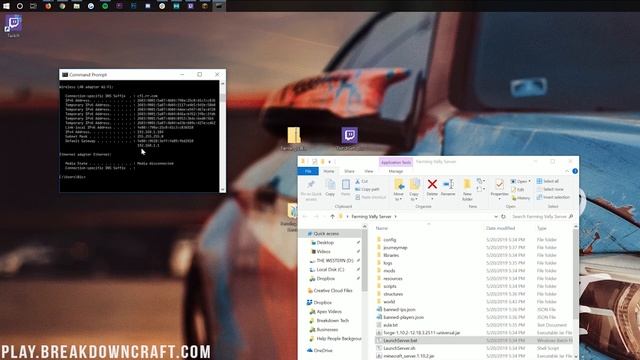
Task: Click the Search Farming Vally Server box
Action: pos(541,216)
